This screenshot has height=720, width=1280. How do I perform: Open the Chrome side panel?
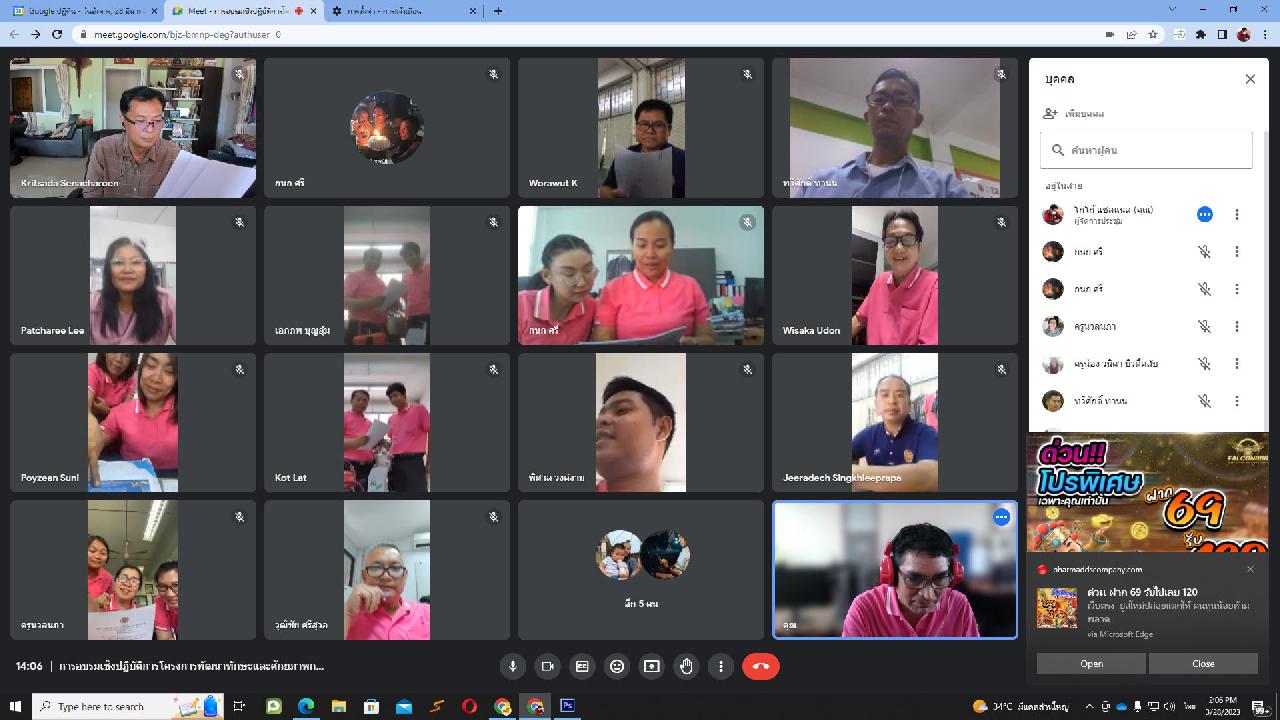(1222, 34)
